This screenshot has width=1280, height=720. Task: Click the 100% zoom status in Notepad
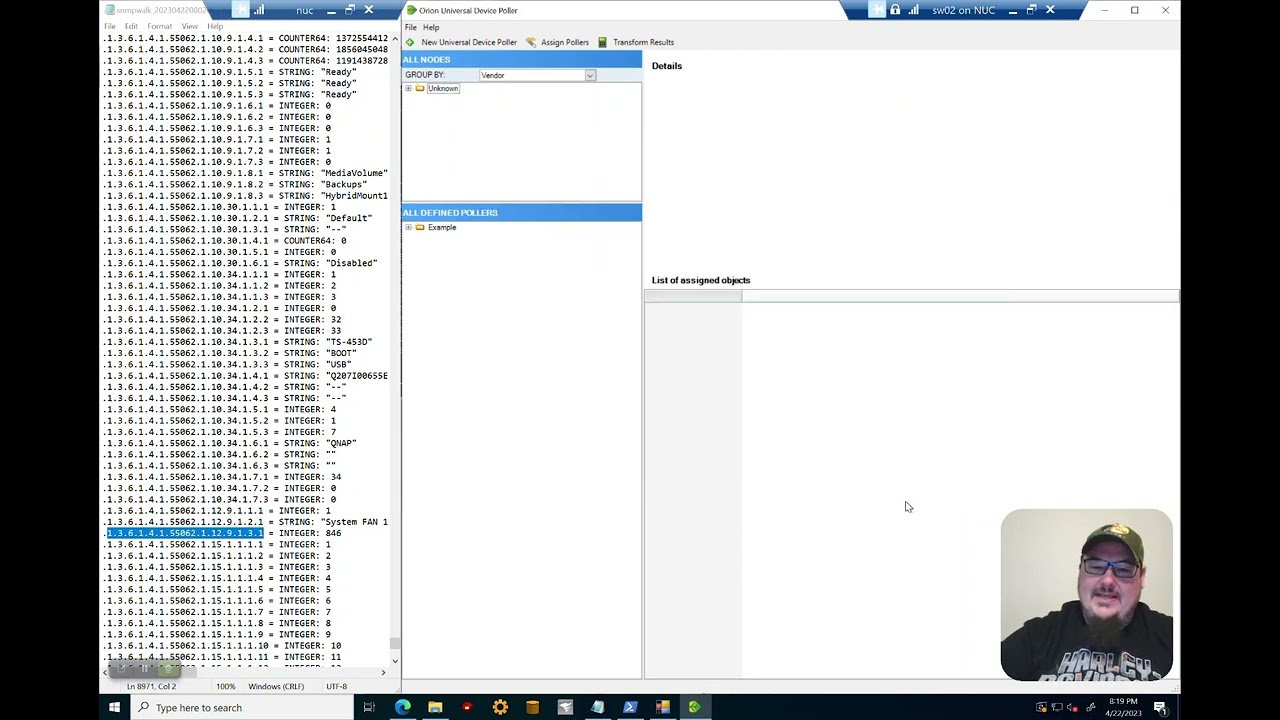click(x=226, y=687)
